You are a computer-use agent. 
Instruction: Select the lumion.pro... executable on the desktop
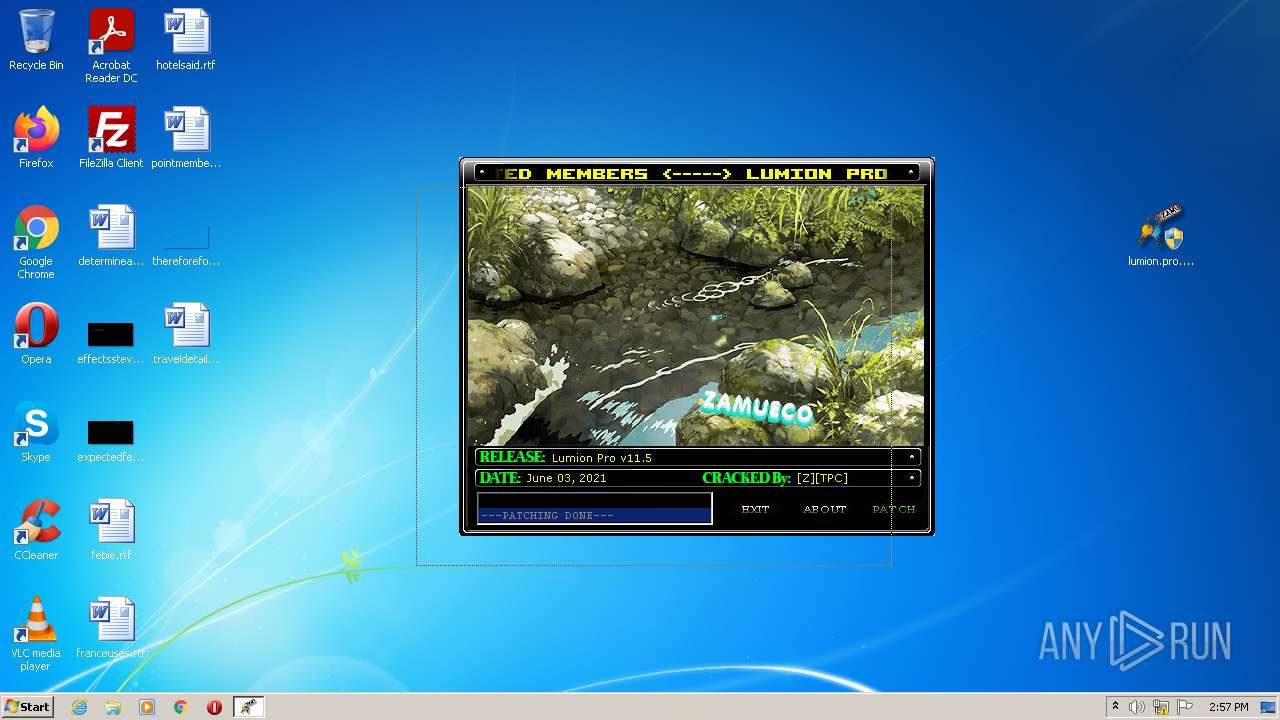[x=1161, y=236]
